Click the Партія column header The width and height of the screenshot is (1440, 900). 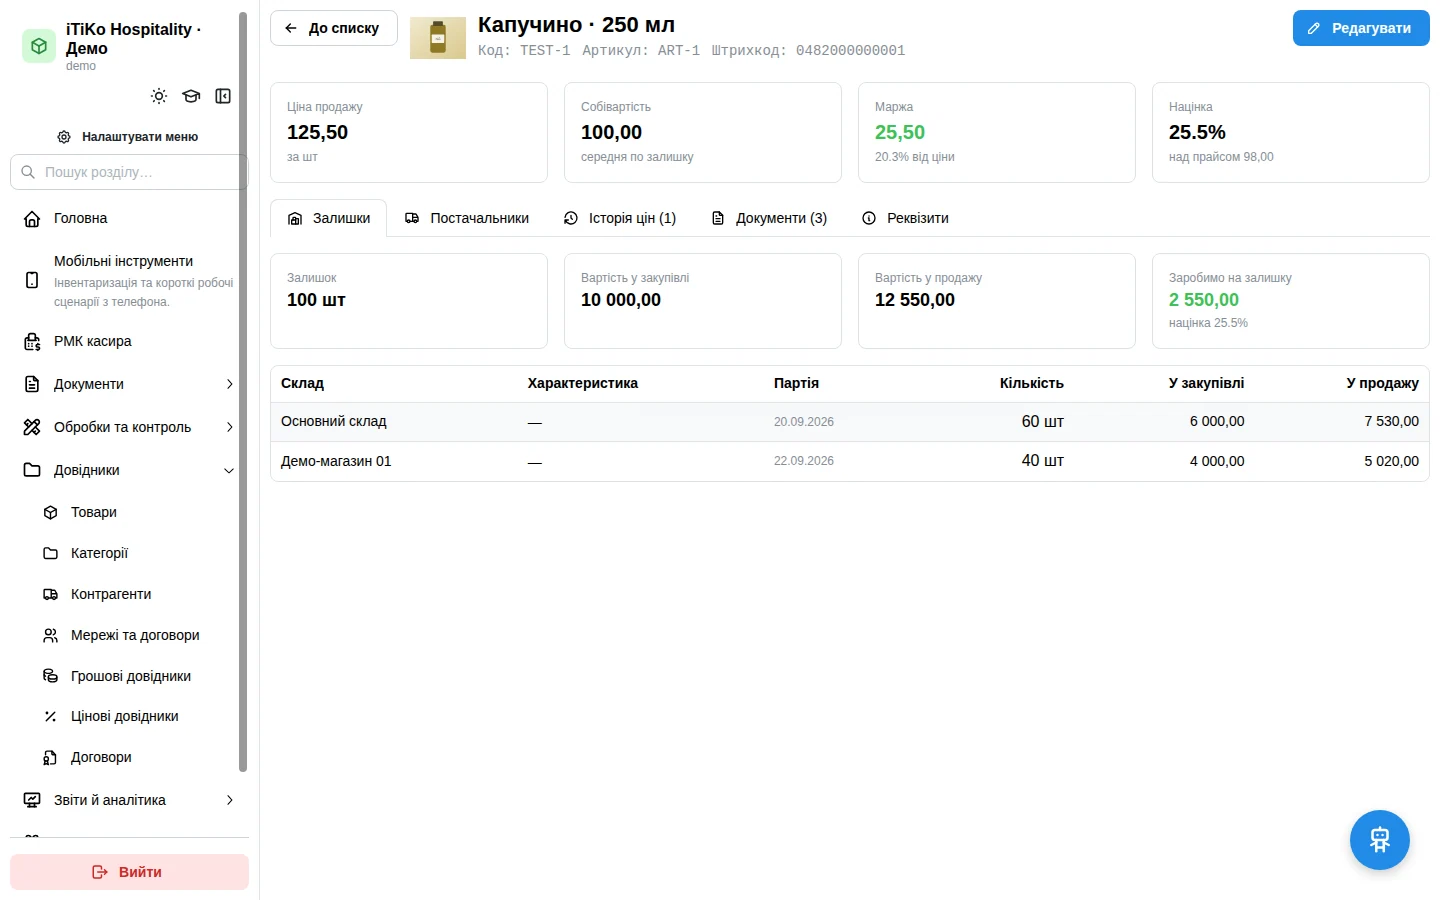[796, 383]
